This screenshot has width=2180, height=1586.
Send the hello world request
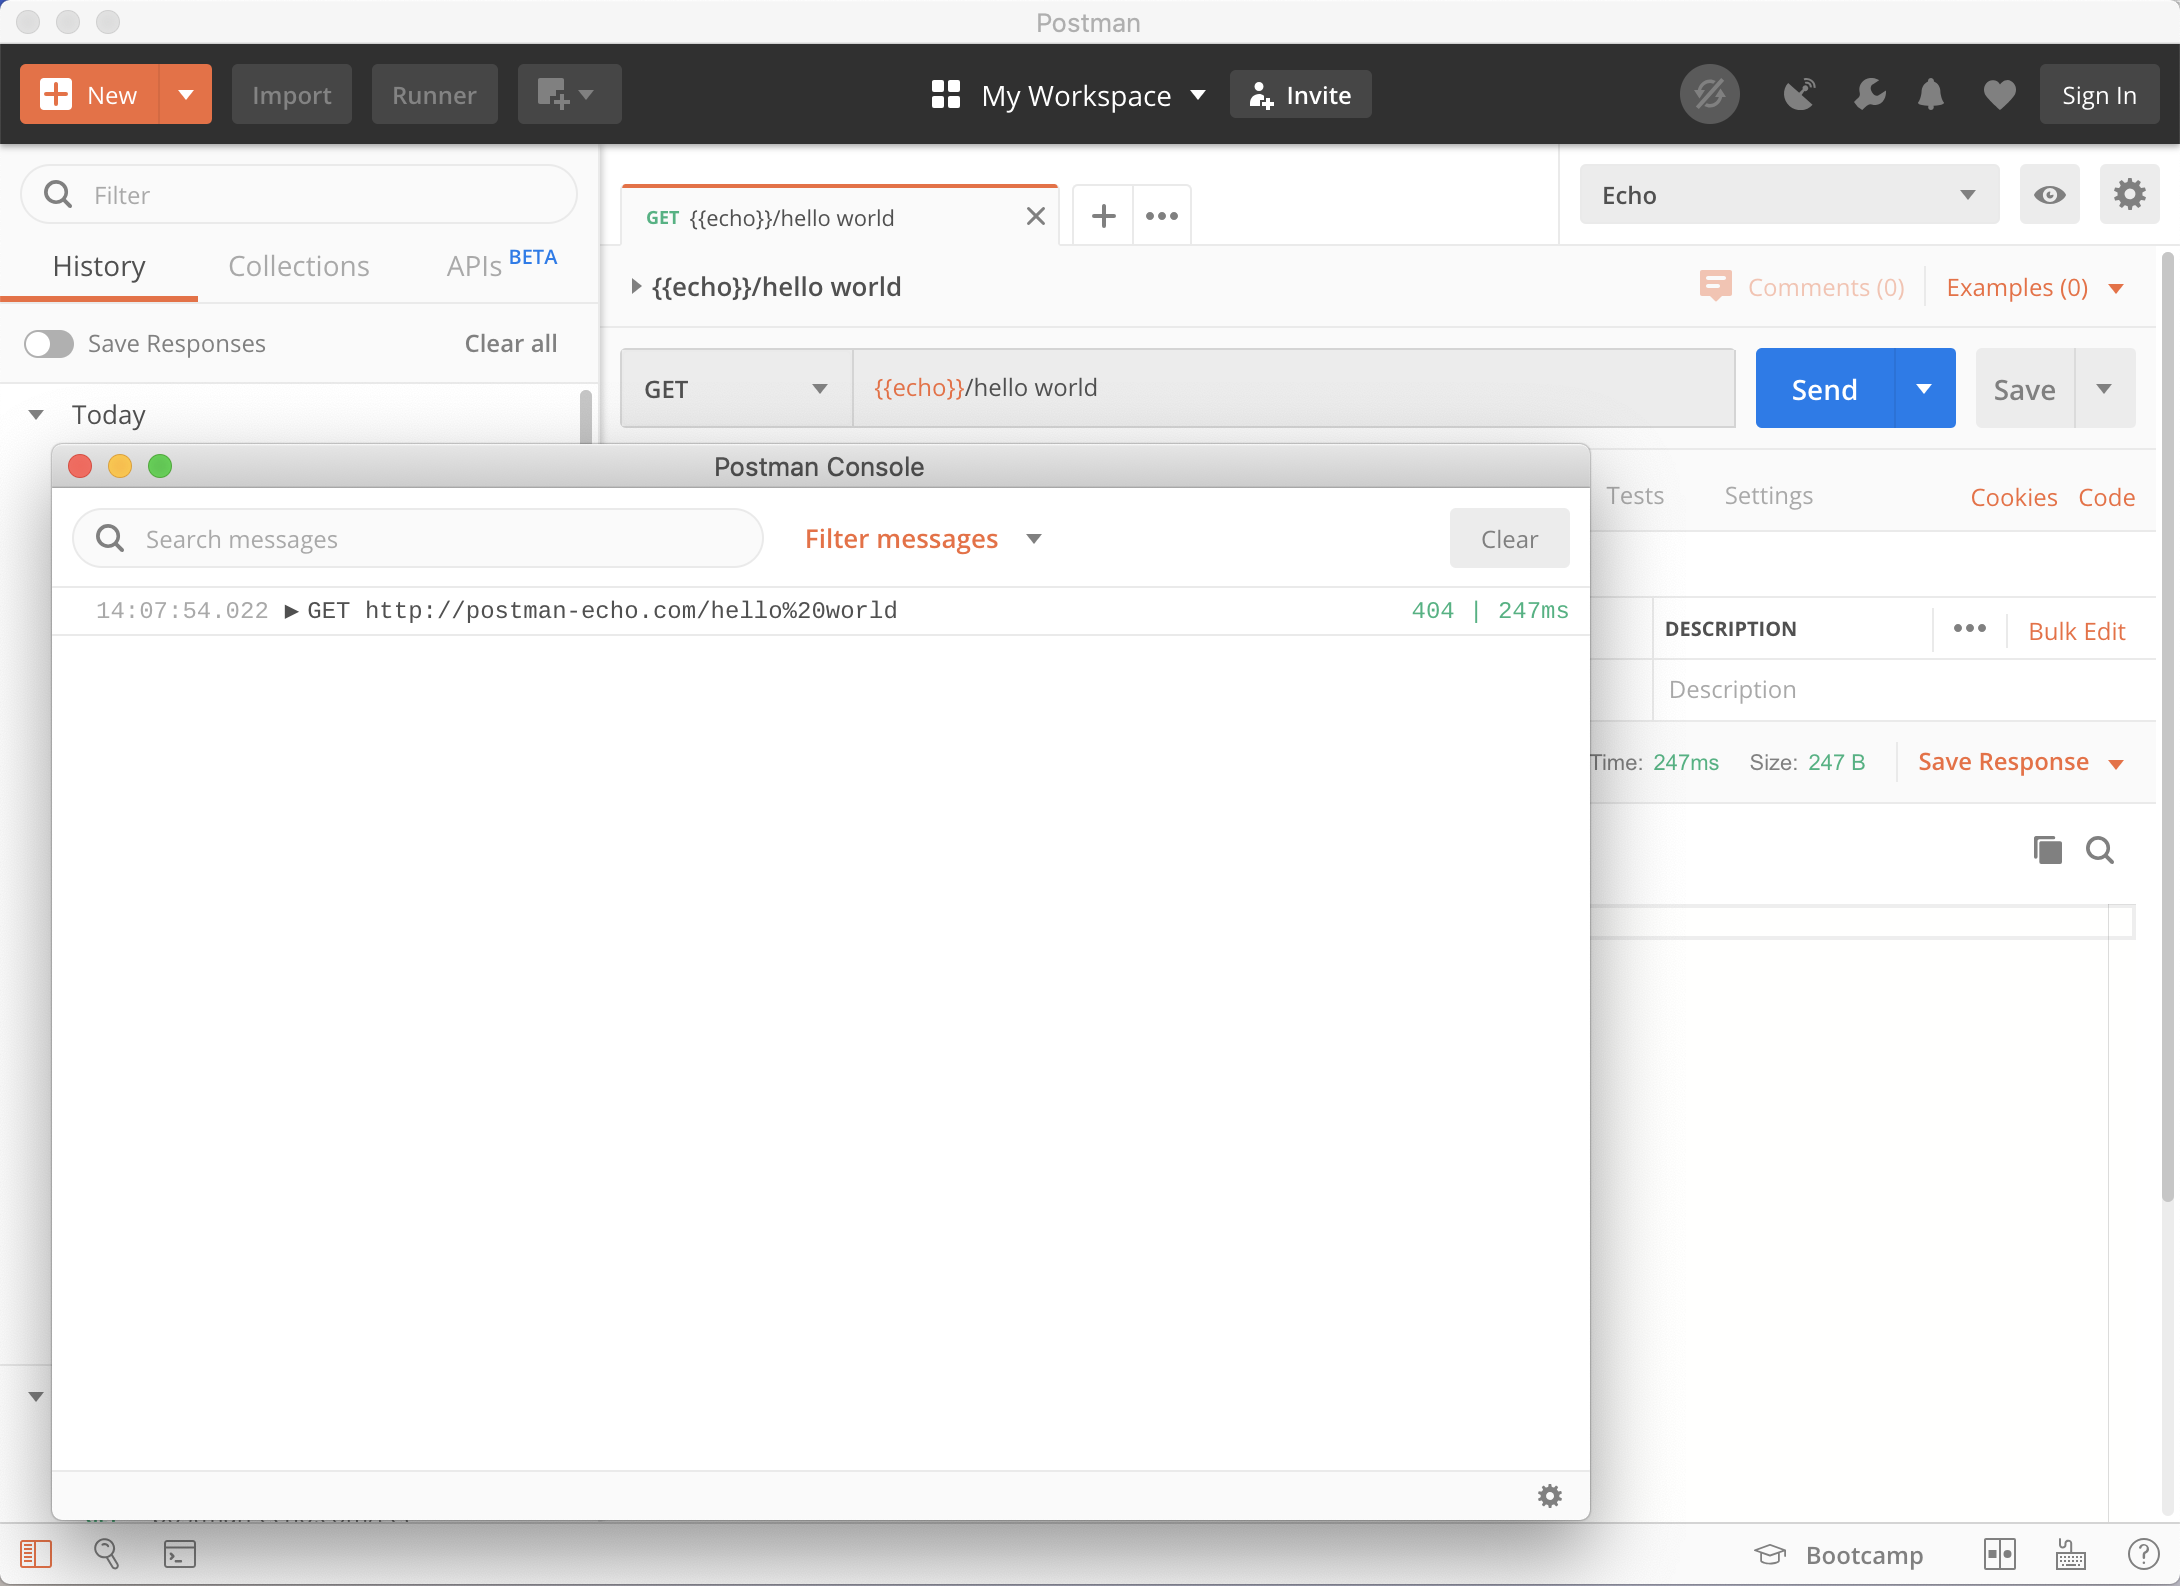[1823, 388]
